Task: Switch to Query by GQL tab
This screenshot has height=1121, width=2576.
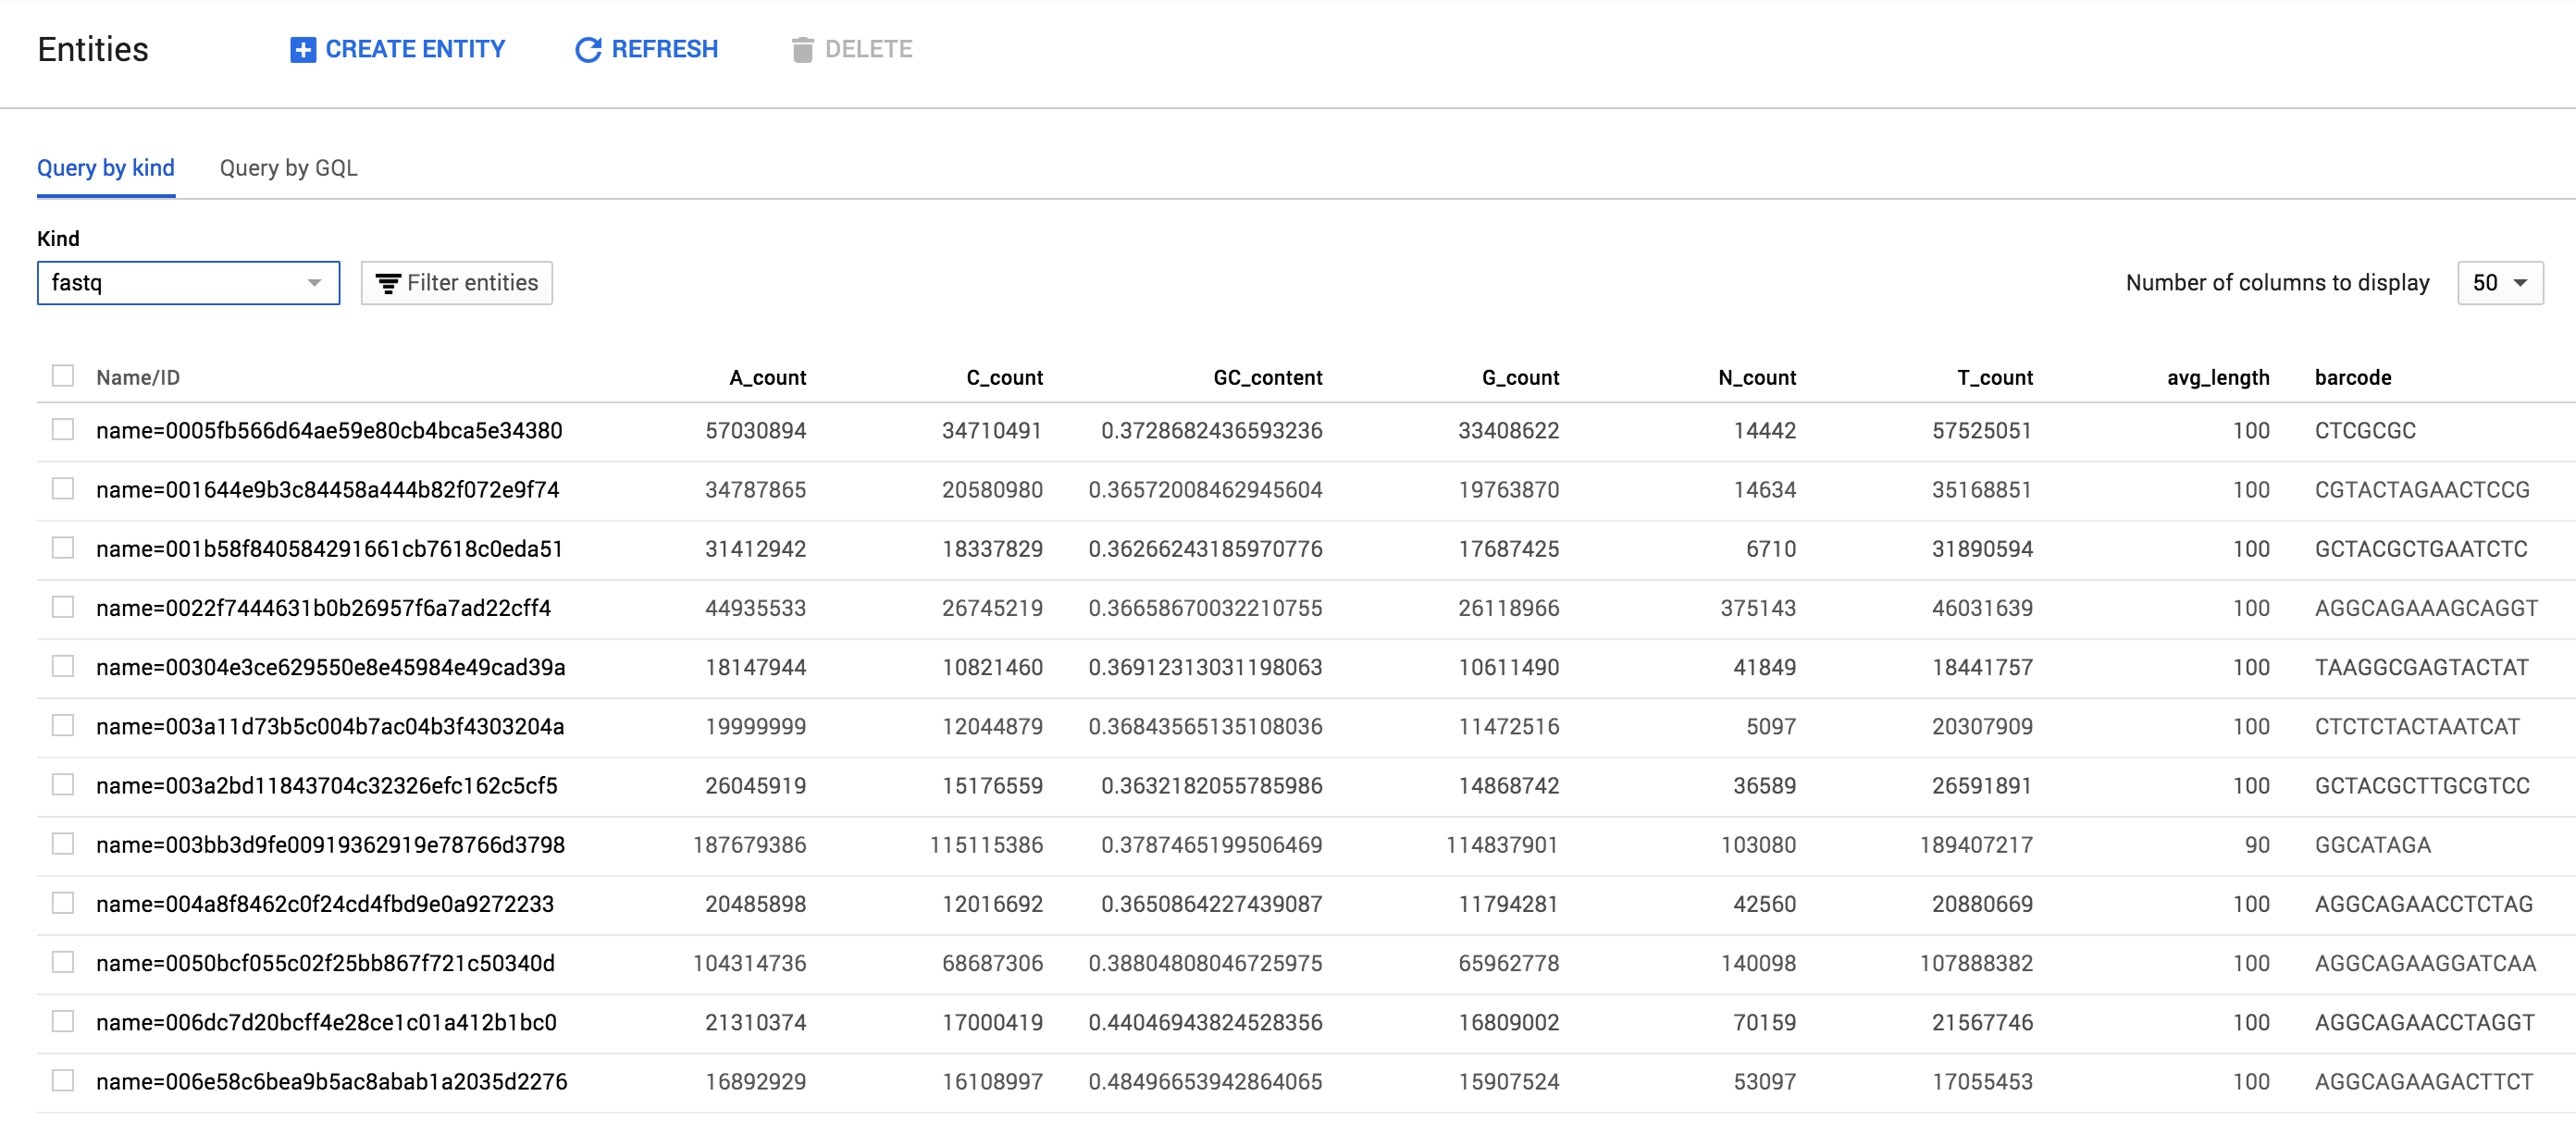Action: [288, 168]
